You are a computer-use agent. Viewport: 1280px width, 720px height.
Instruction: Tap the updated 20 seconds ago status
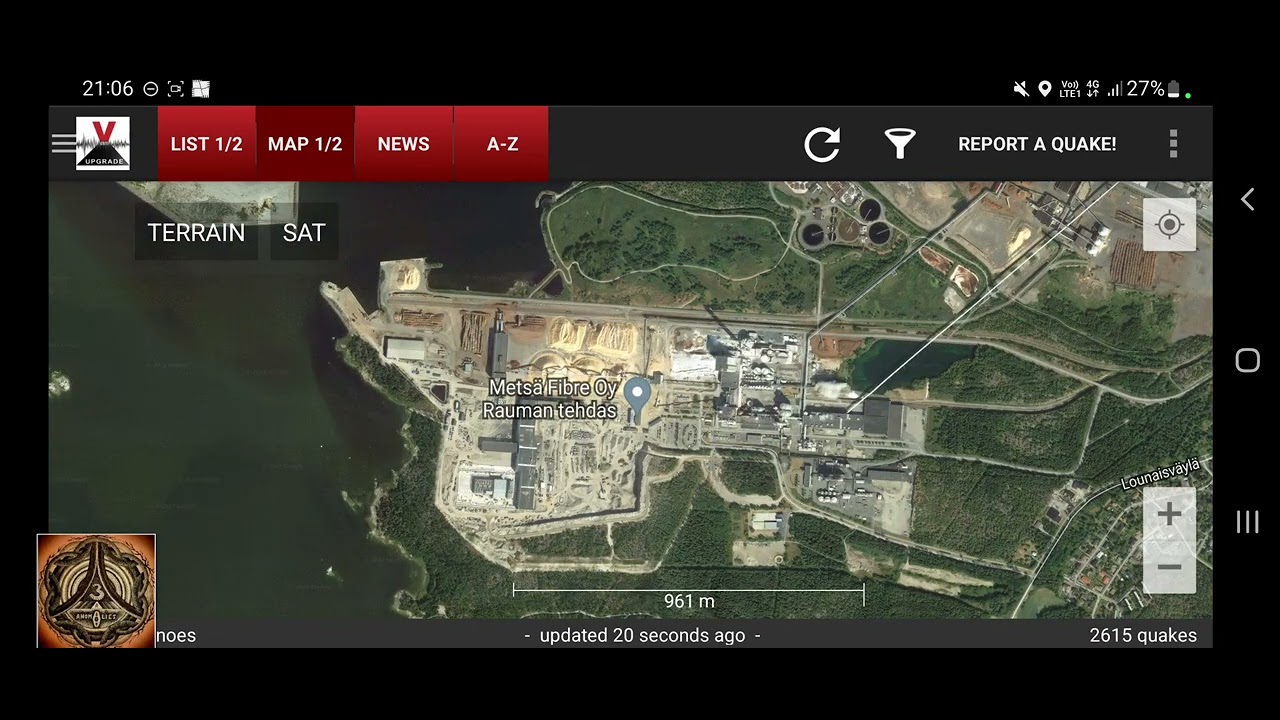pyautogui.click(x=642, y=635)
